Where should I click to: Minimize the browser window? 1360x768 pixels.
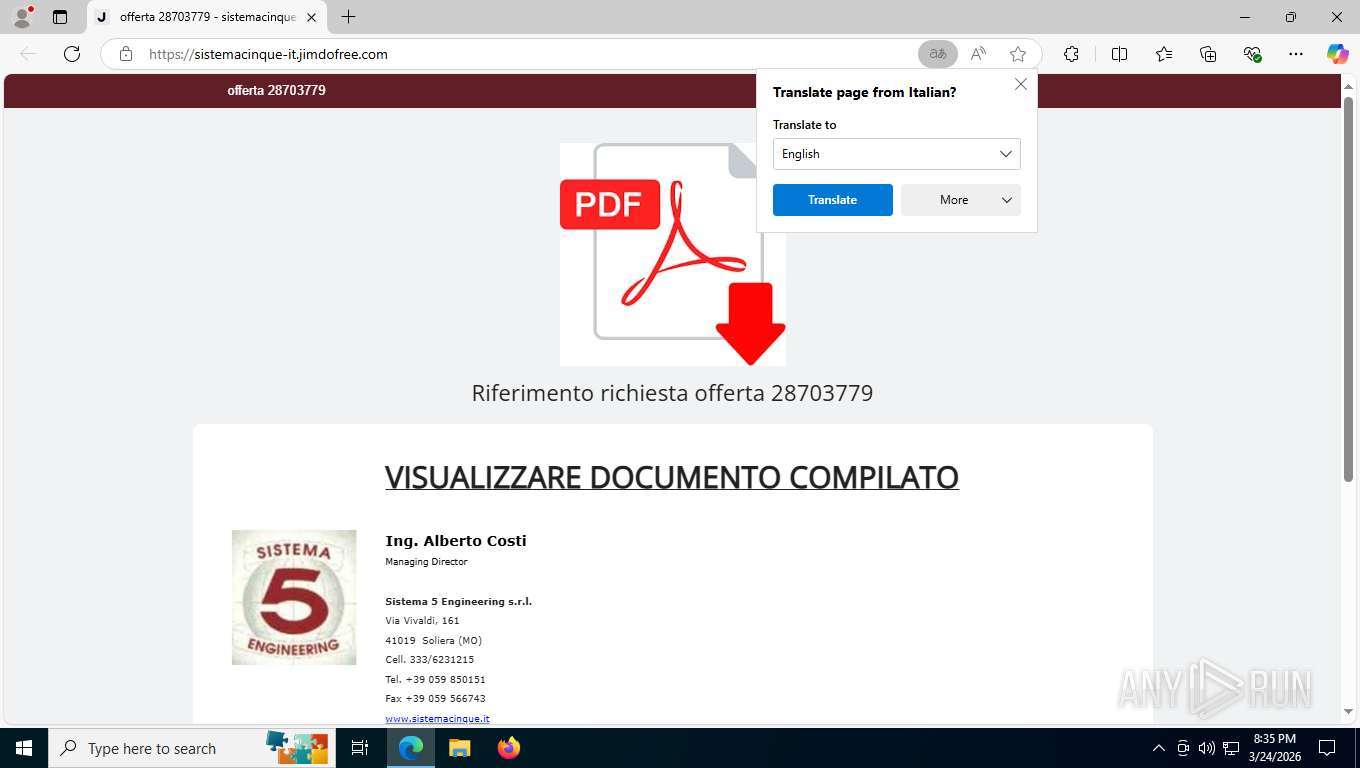pos(1245,17)
